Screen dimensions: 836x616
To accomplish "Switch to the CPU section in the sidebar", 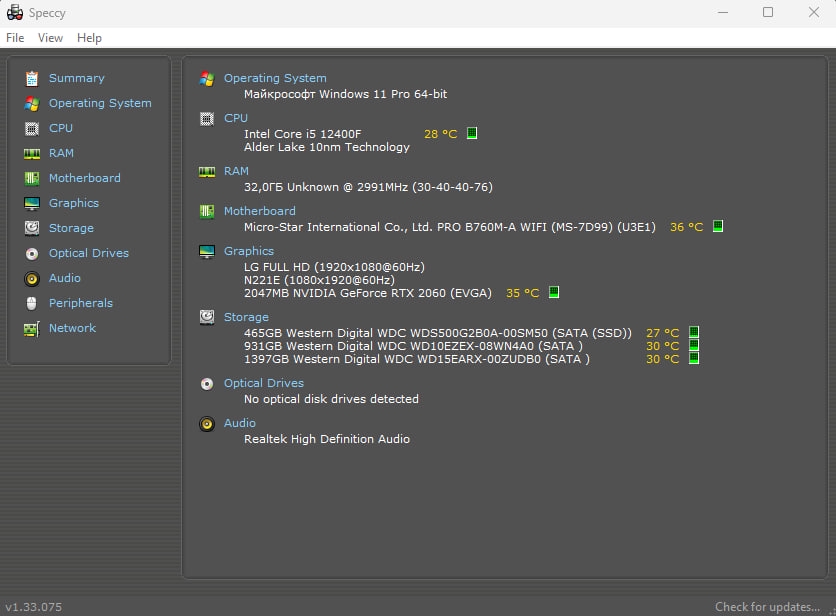I will point(61,129).
